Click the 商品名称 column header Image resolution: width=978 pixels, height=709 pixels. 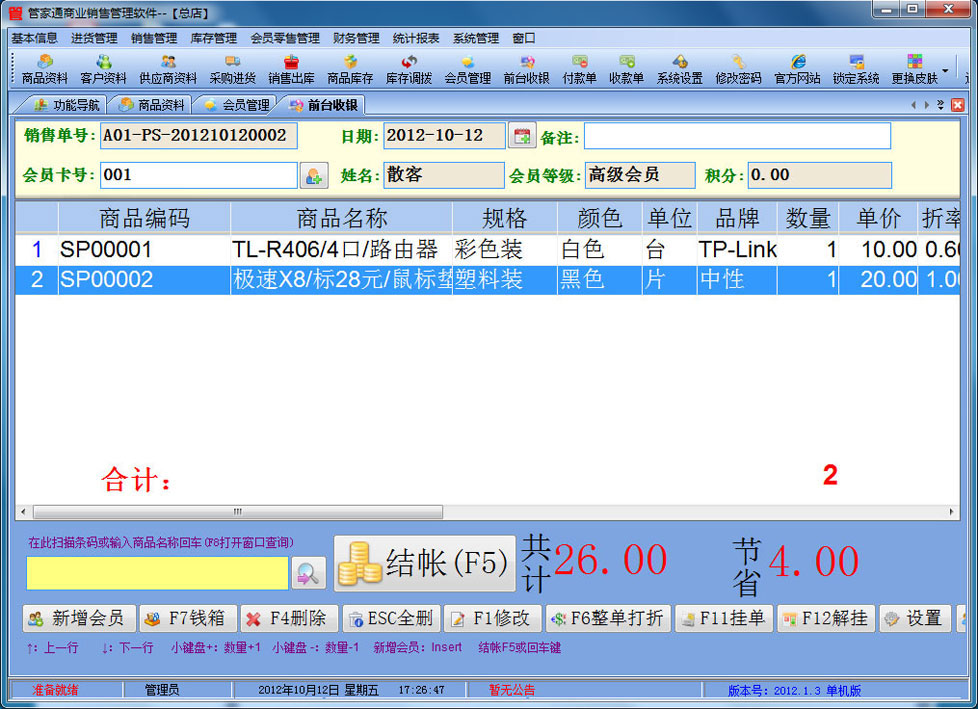tap(342, 218)
